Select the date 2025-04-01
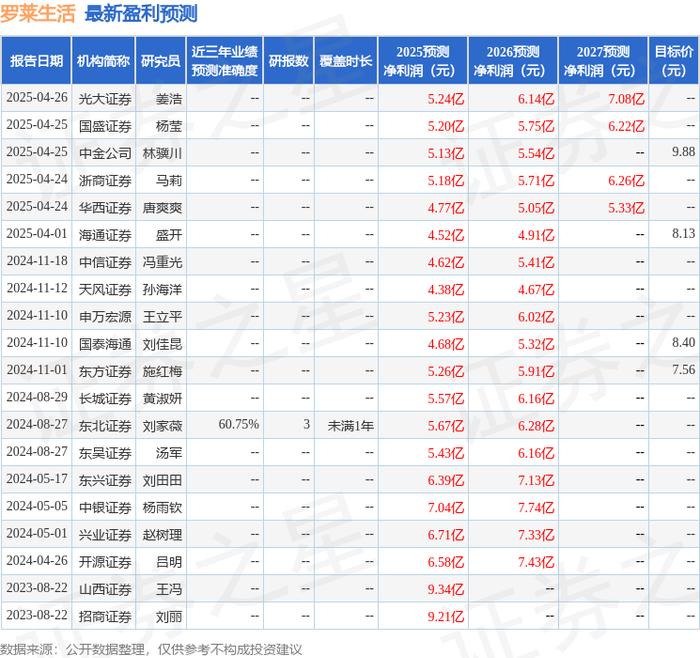Viewport: 700px width, 658px height. (37, 233)
